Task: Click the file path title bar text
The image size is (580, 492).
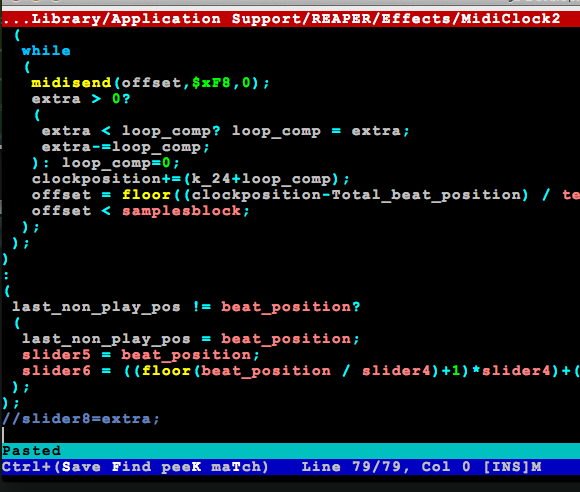Action: click(281, 19)
